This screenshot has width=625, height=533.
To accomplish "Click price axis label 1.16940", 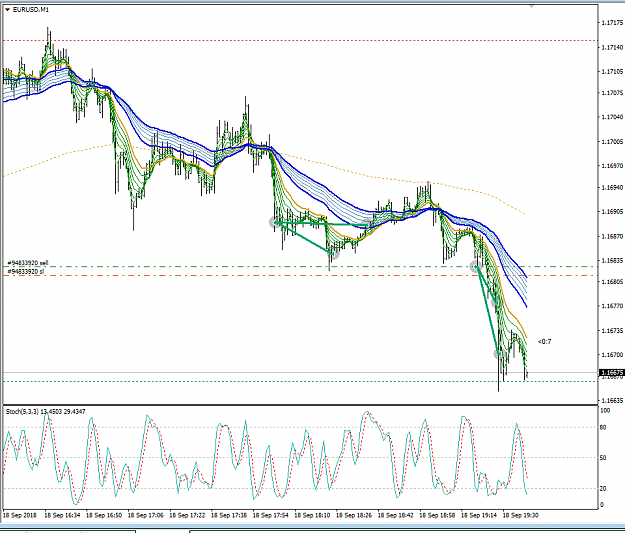I will [612, 187].
